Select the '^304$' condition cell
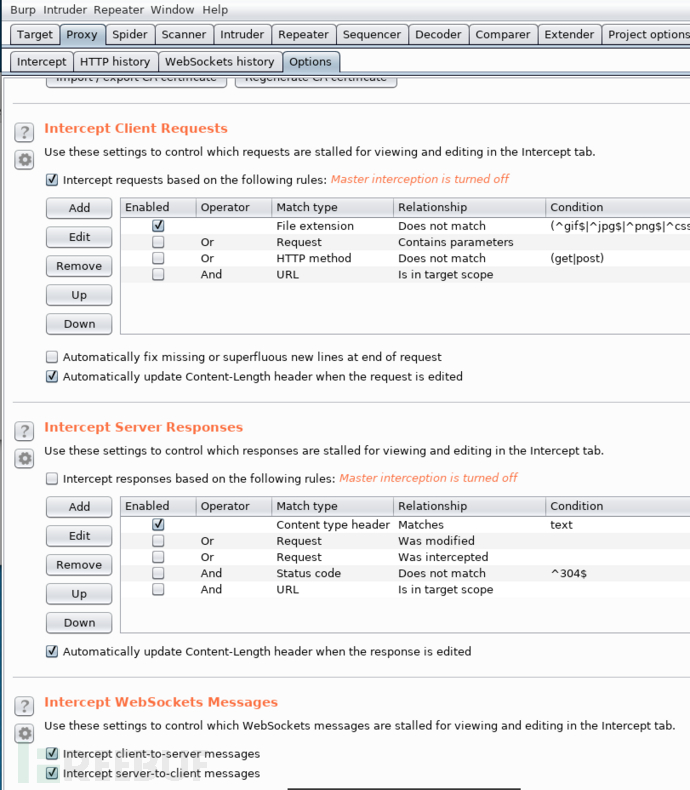The width and height of the screenshot is (690, 790). [617, 573]
